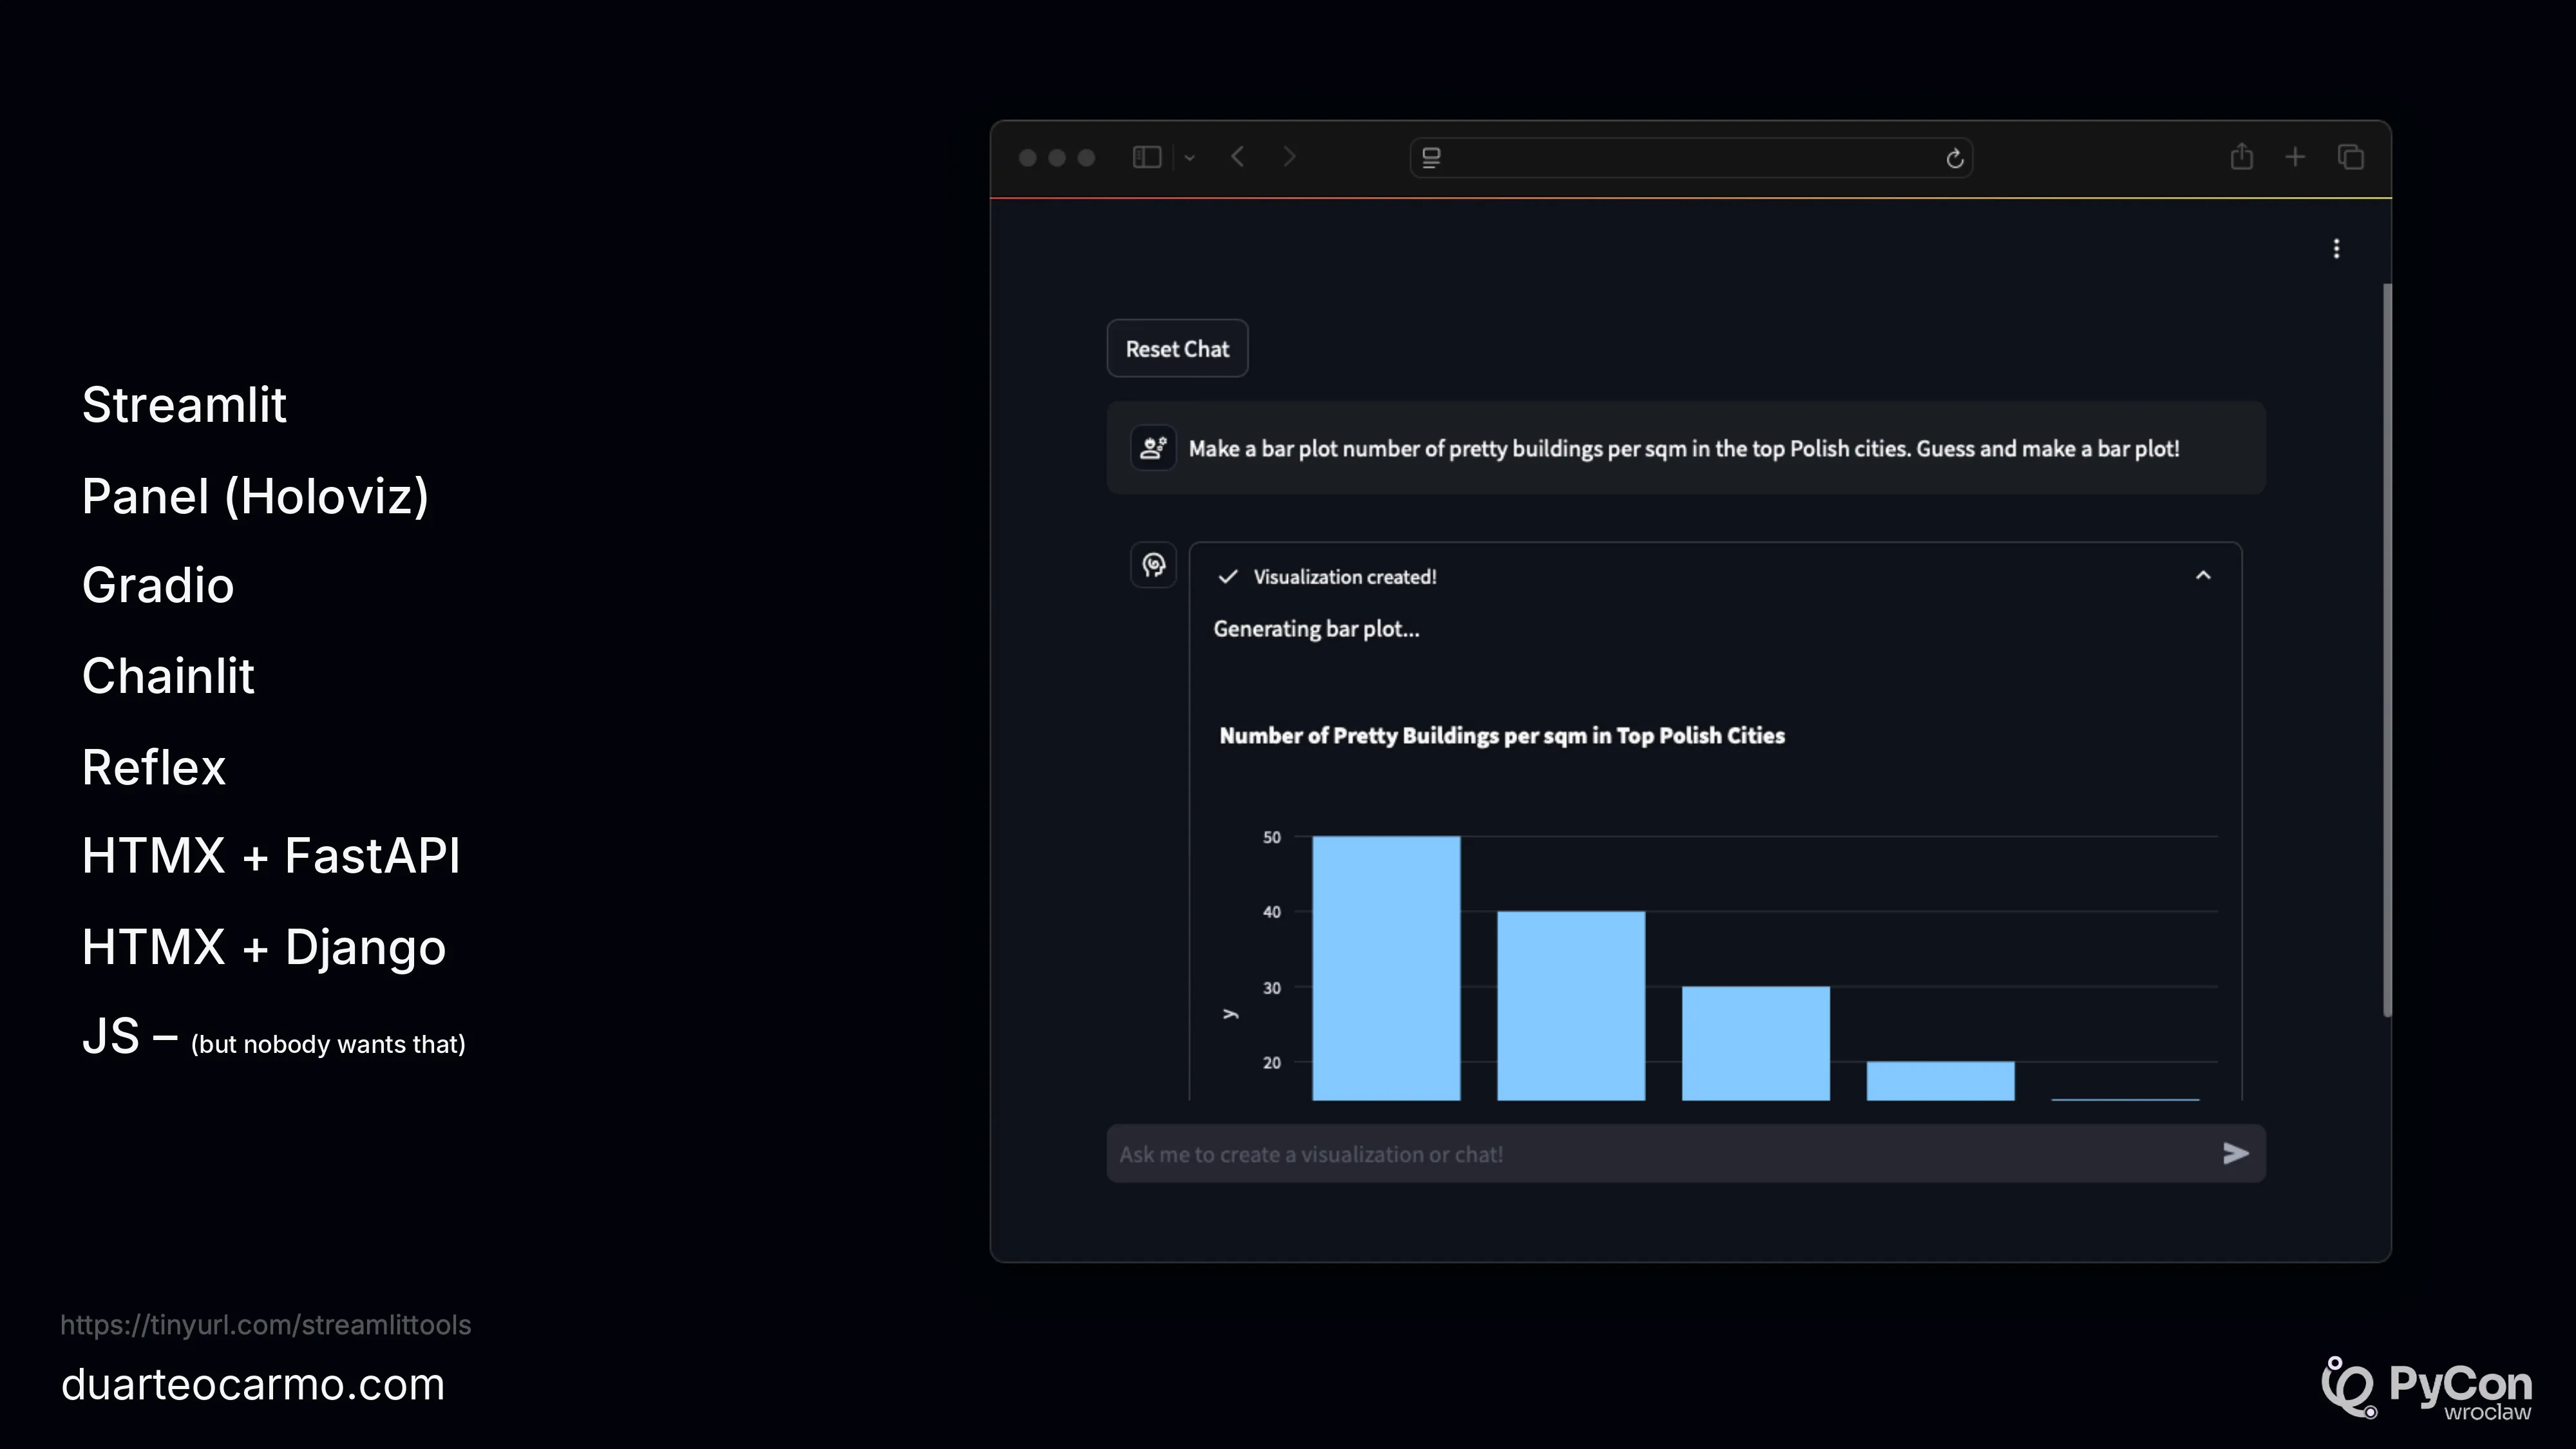Click the site settings icon in address bar
This screenshot has width=2576, height=1449.
pos(1431,158)
